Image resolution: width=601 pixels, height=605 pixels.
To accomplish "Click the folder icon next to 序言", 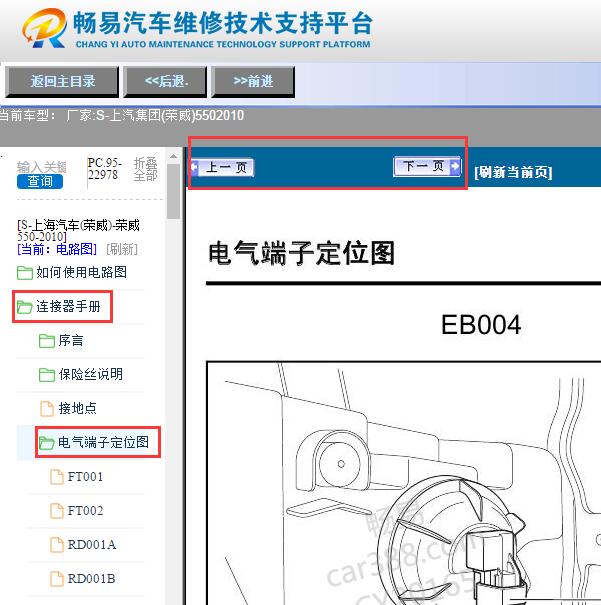I will click(x=47, y=341).
